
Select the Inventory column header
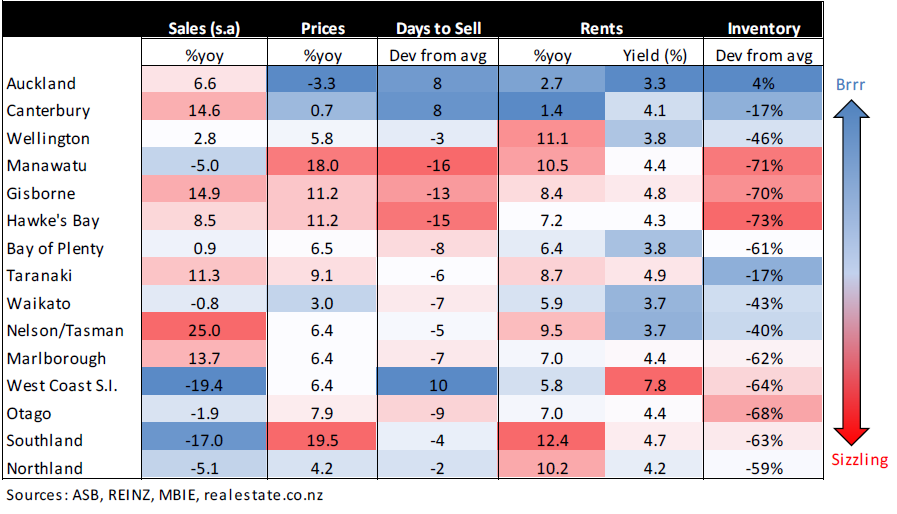pyautogui.click(x=763, y=29)
